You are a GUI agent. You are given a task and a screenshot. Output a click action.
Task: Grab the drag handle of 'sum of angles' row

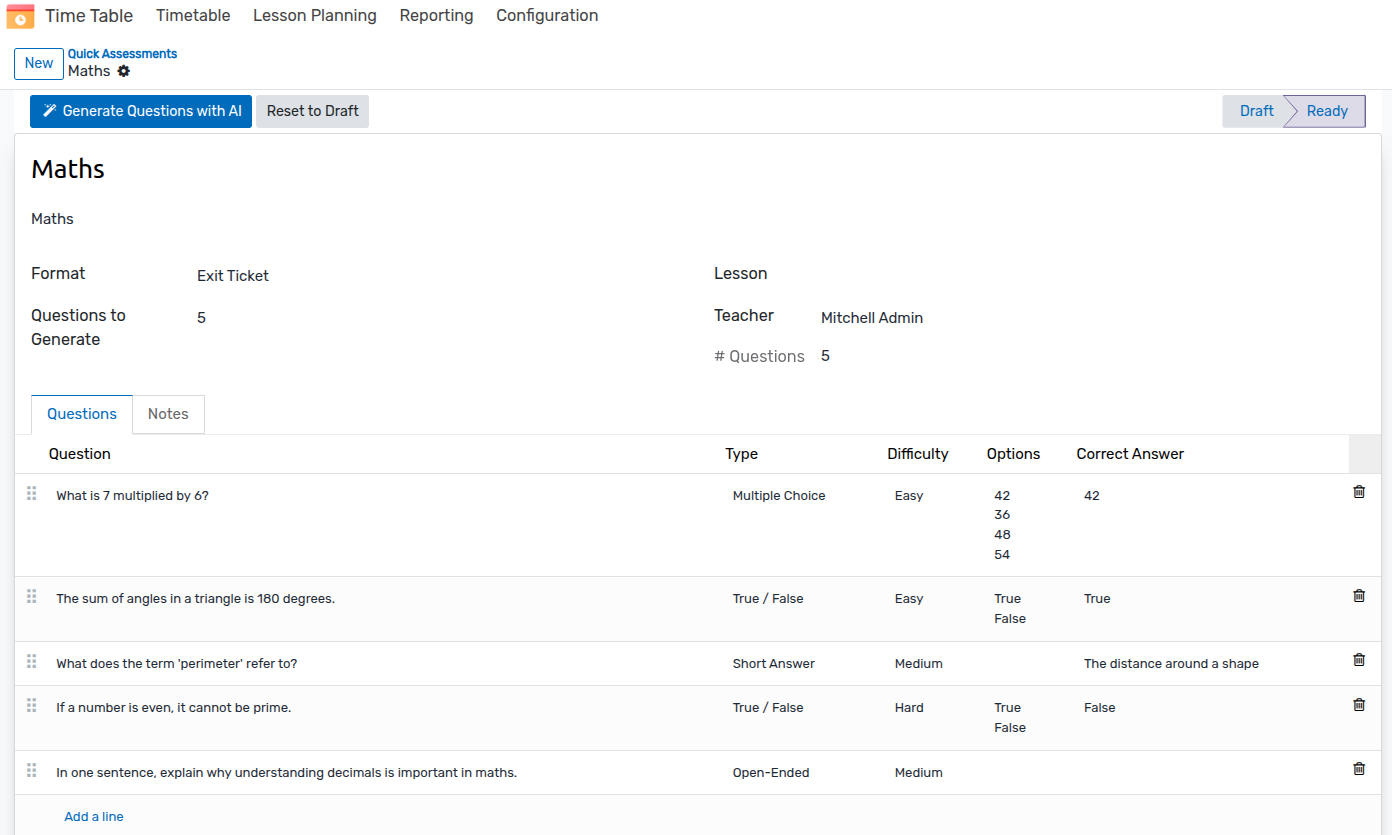[31, 596]
